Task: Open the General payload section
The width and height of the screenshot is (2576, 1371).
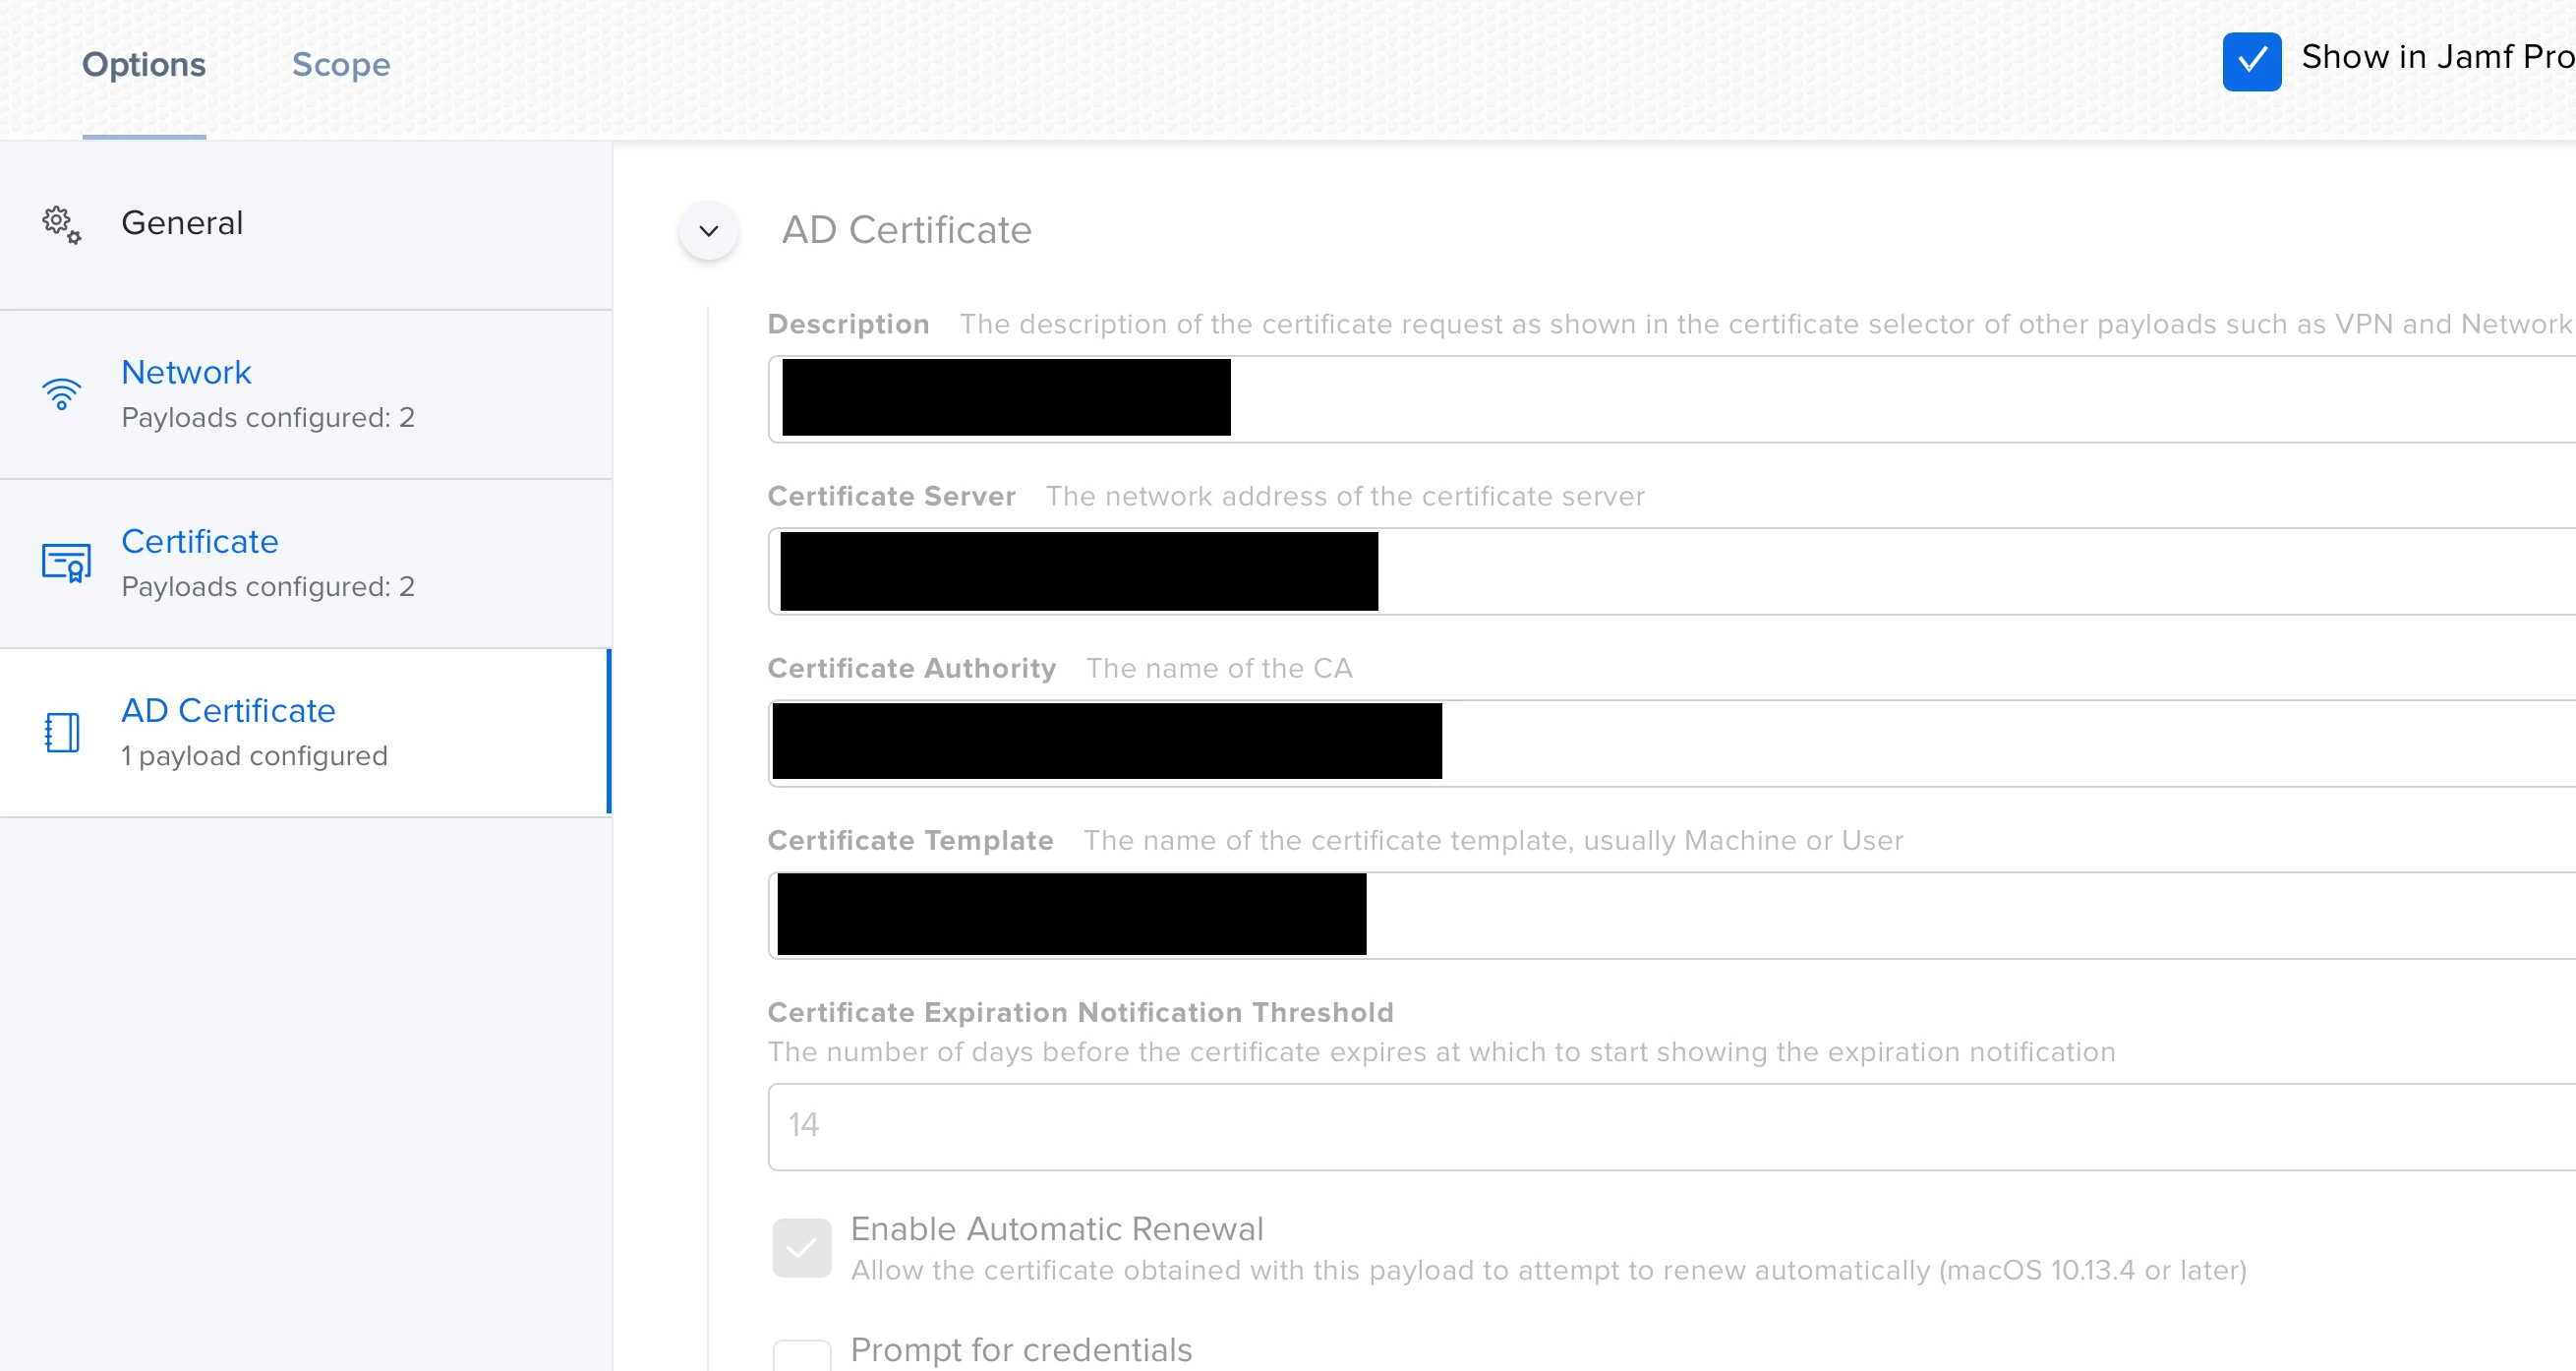Action: (306, 225)
